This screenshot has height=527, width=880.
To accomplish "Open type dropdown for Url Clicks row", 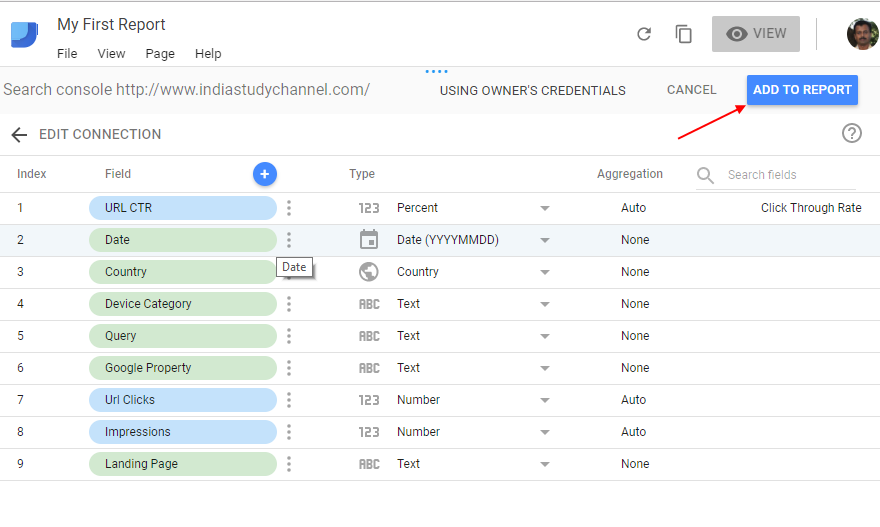I will pyautogui.click(x=545, y=400).
